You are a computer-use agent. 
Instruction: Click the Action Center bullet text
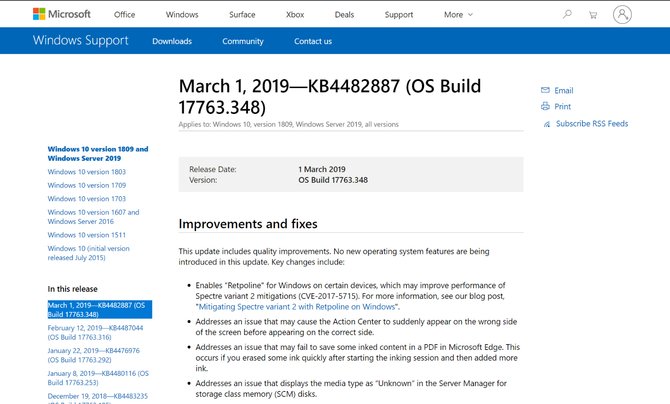click(356, 327)
